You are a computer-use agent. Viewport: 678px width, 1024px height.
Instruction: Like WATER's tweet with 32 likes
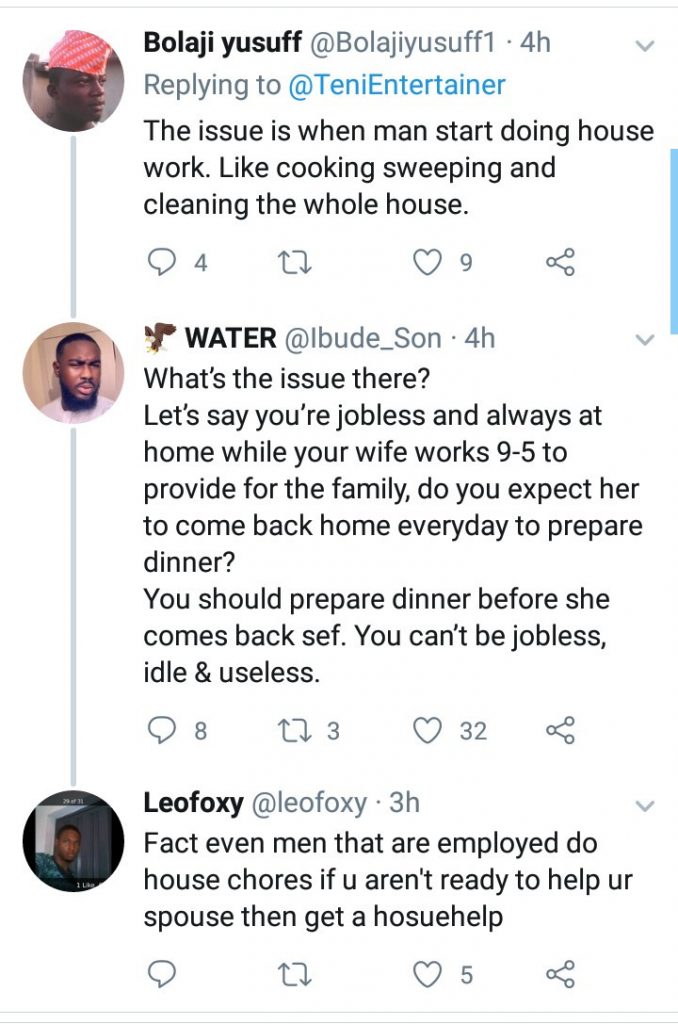point(428,731)
